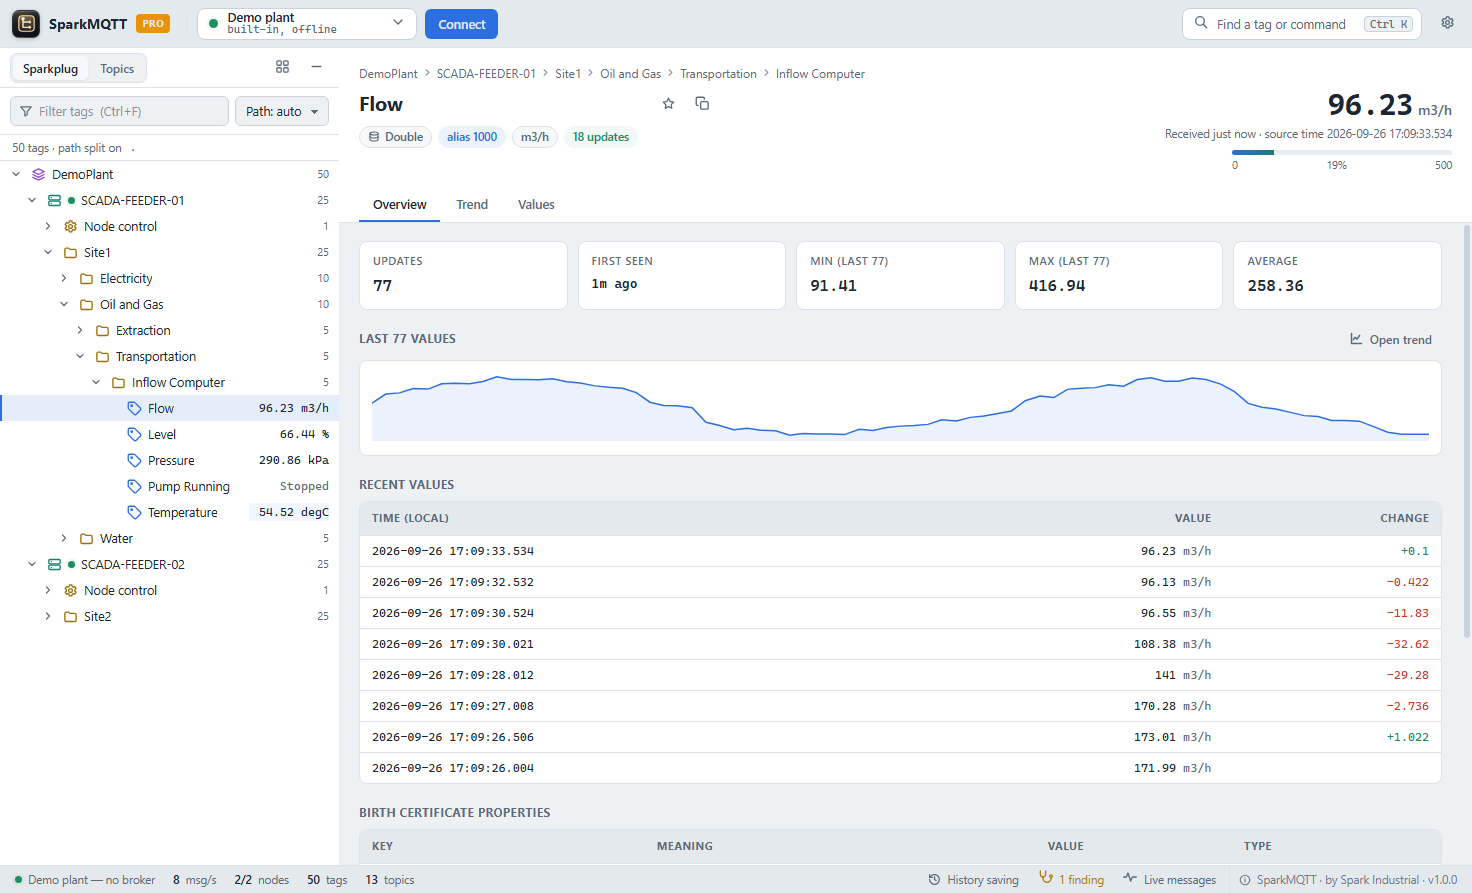Click the Filter tags input field

point(120,111)
